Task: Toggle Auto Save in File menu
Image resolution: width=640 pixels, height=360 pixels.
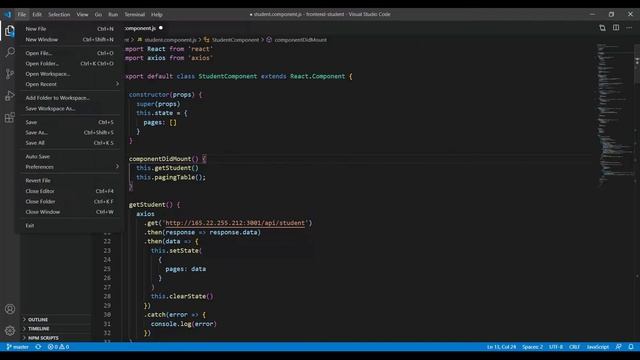Action: tap(70, 156)
